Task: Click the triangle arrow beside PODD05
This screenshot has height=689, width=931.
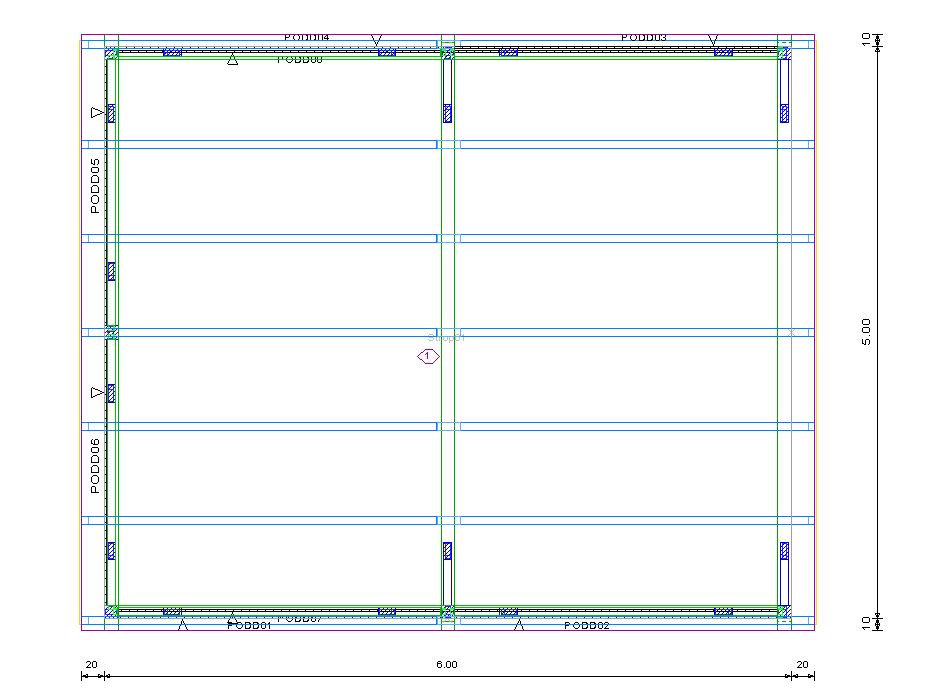Action: pyautogui.click(x=96, y=113)
